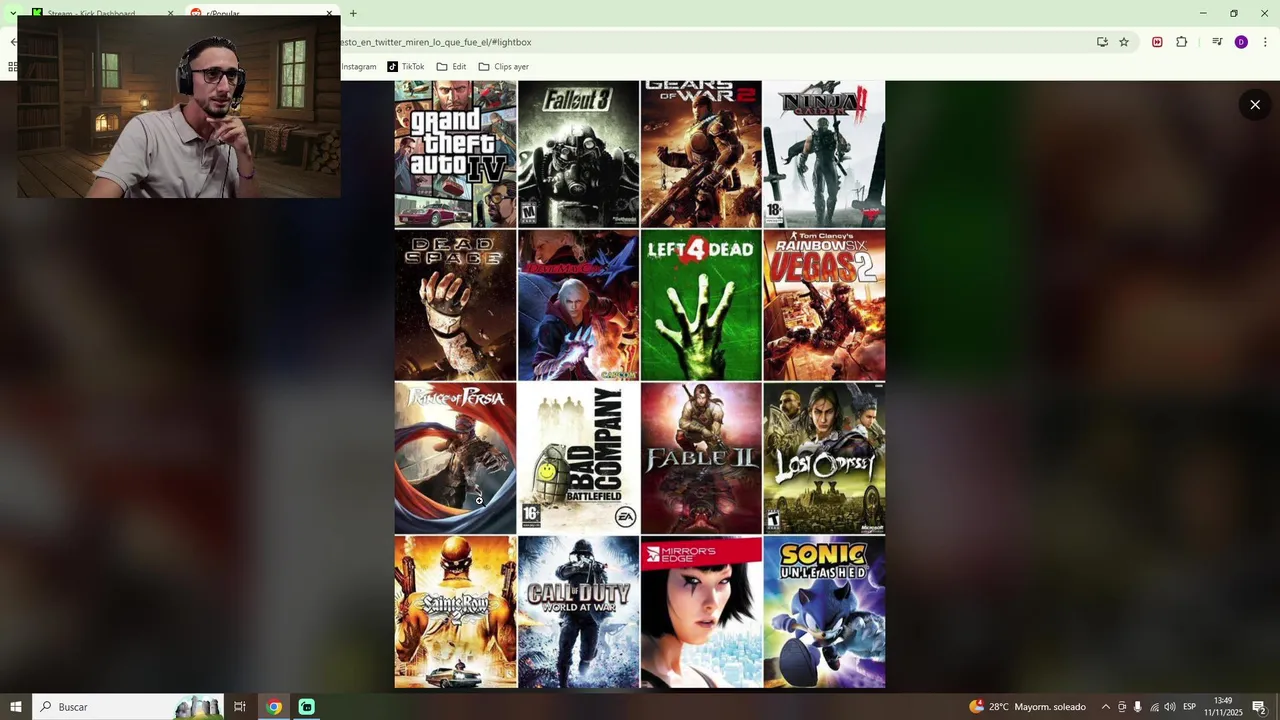Click the Battlefield Bad Company cover

pyautogui.click(x=578, y=459)
